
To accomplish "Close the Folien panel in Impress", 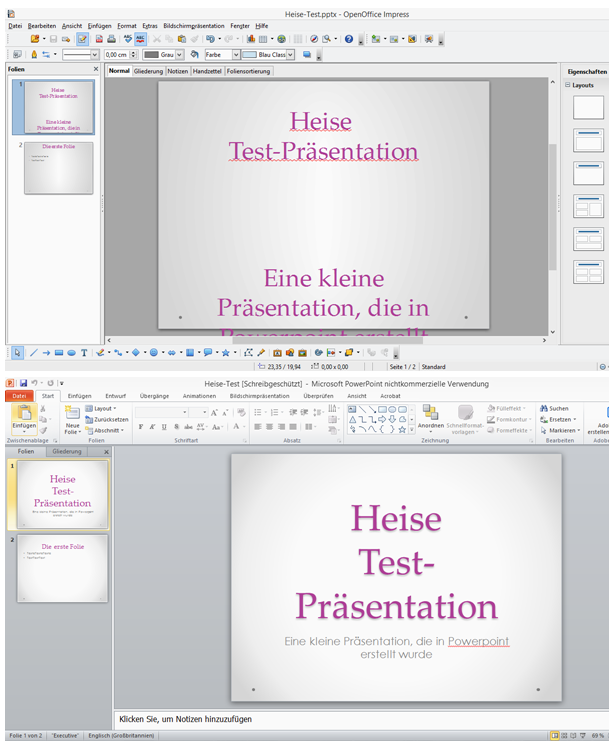I will pyautogui.click(x=96, y=69).
